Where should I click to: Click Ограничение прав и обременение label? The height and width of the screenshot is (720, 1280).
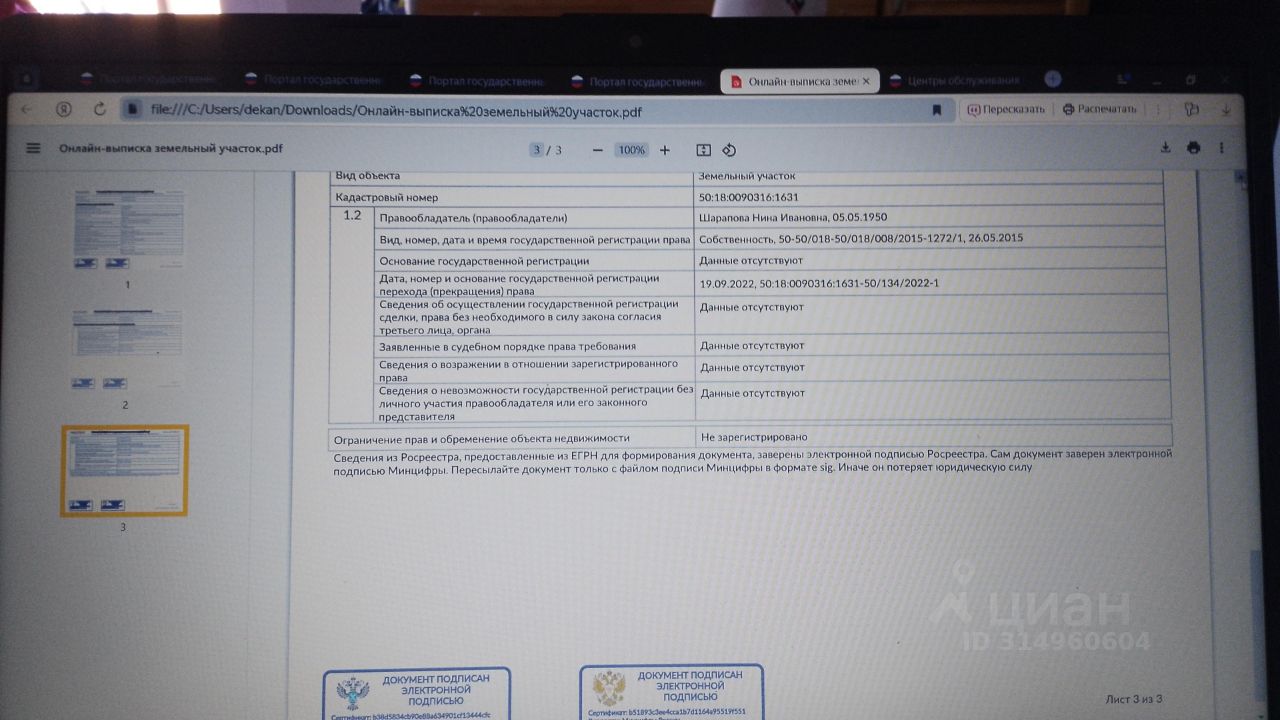(482, 438)
